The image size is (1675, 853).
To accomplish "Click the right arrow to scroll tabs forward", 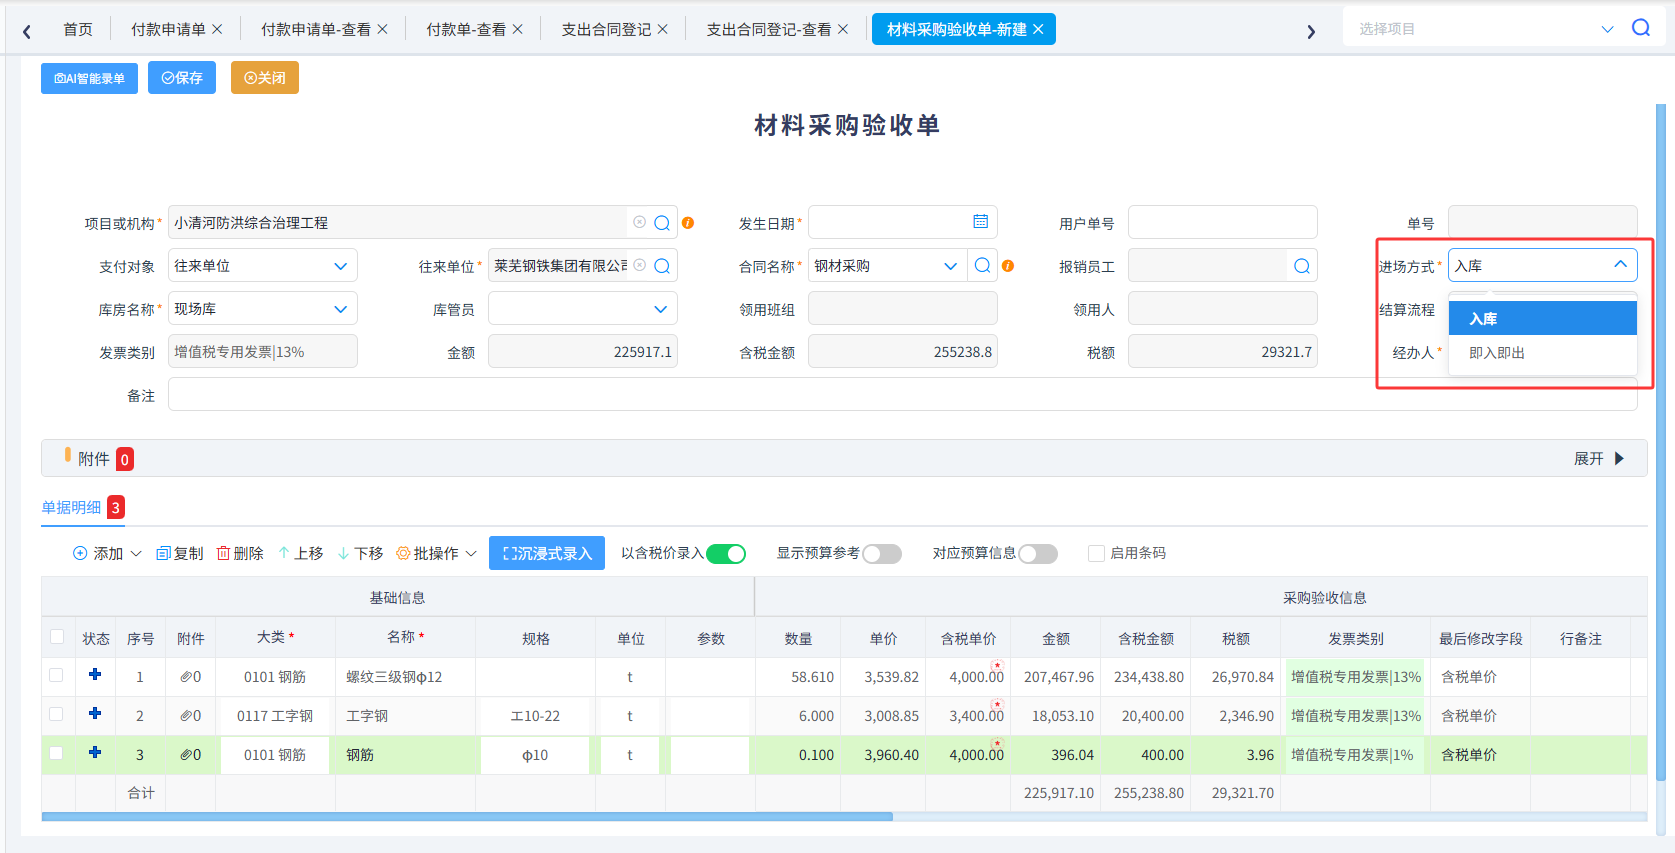I will (x=1311, y=31).
